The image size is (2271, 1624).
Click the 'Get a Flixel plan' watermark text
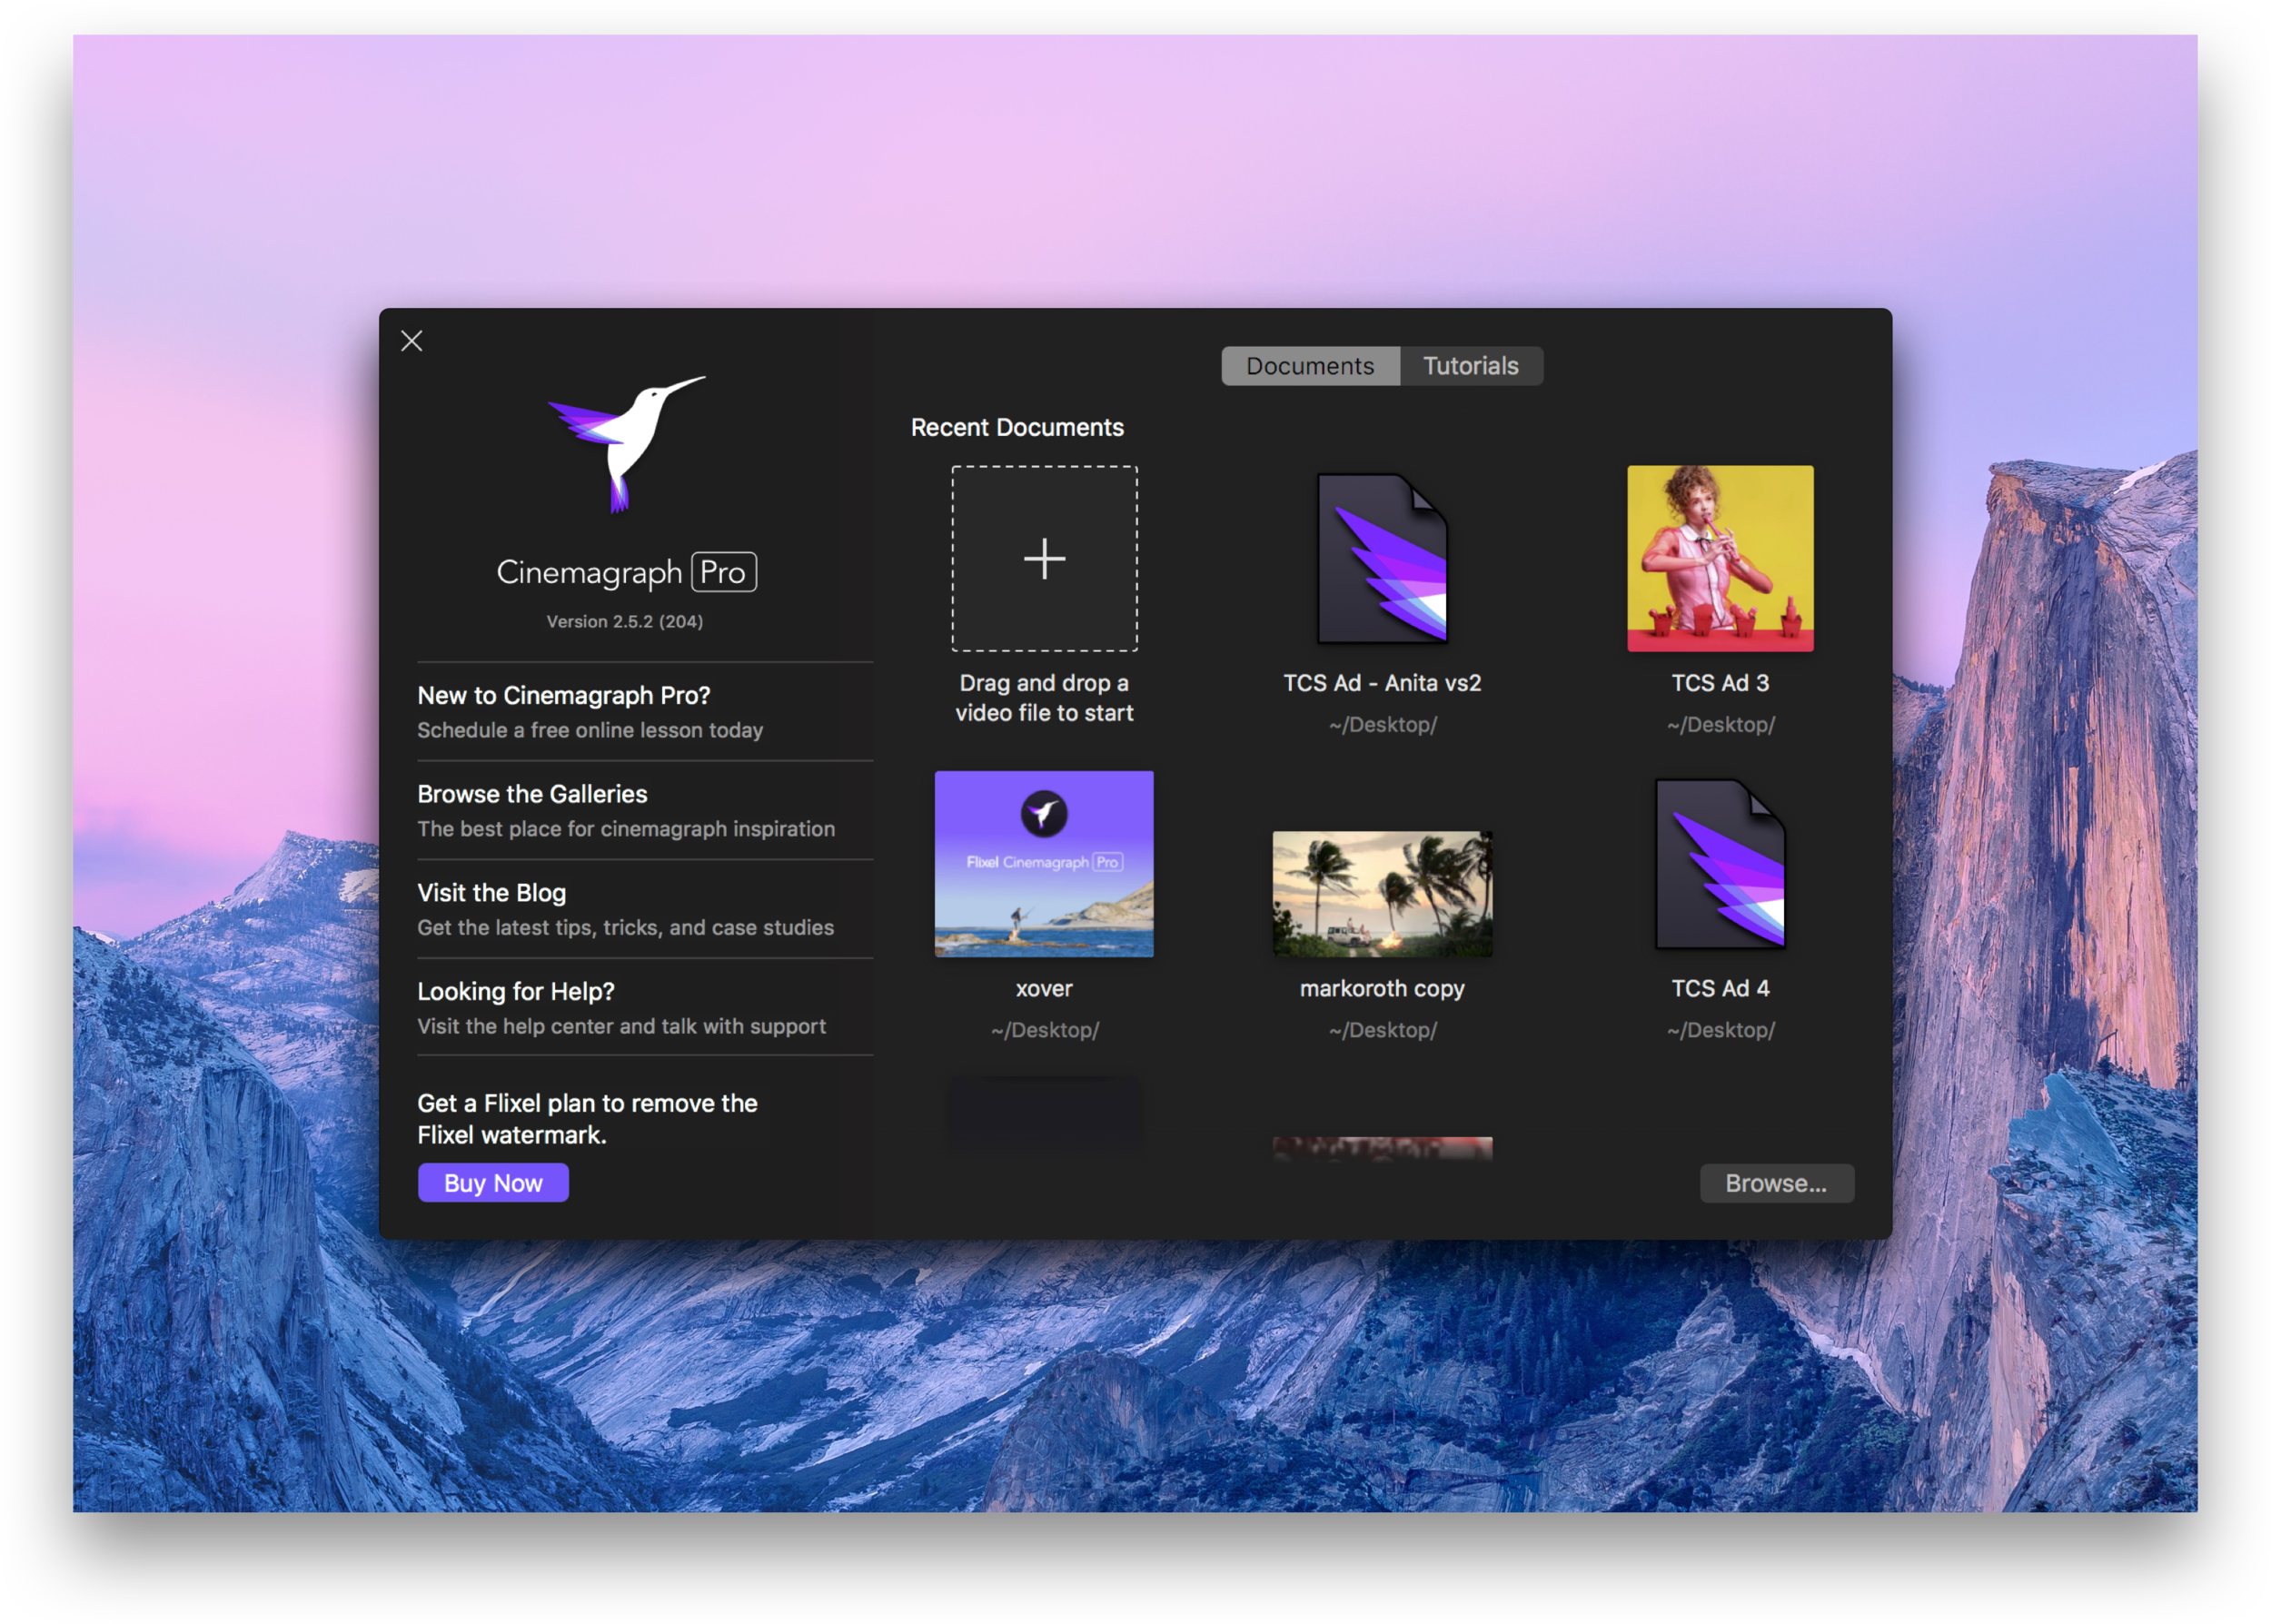tap(587, 1119)
